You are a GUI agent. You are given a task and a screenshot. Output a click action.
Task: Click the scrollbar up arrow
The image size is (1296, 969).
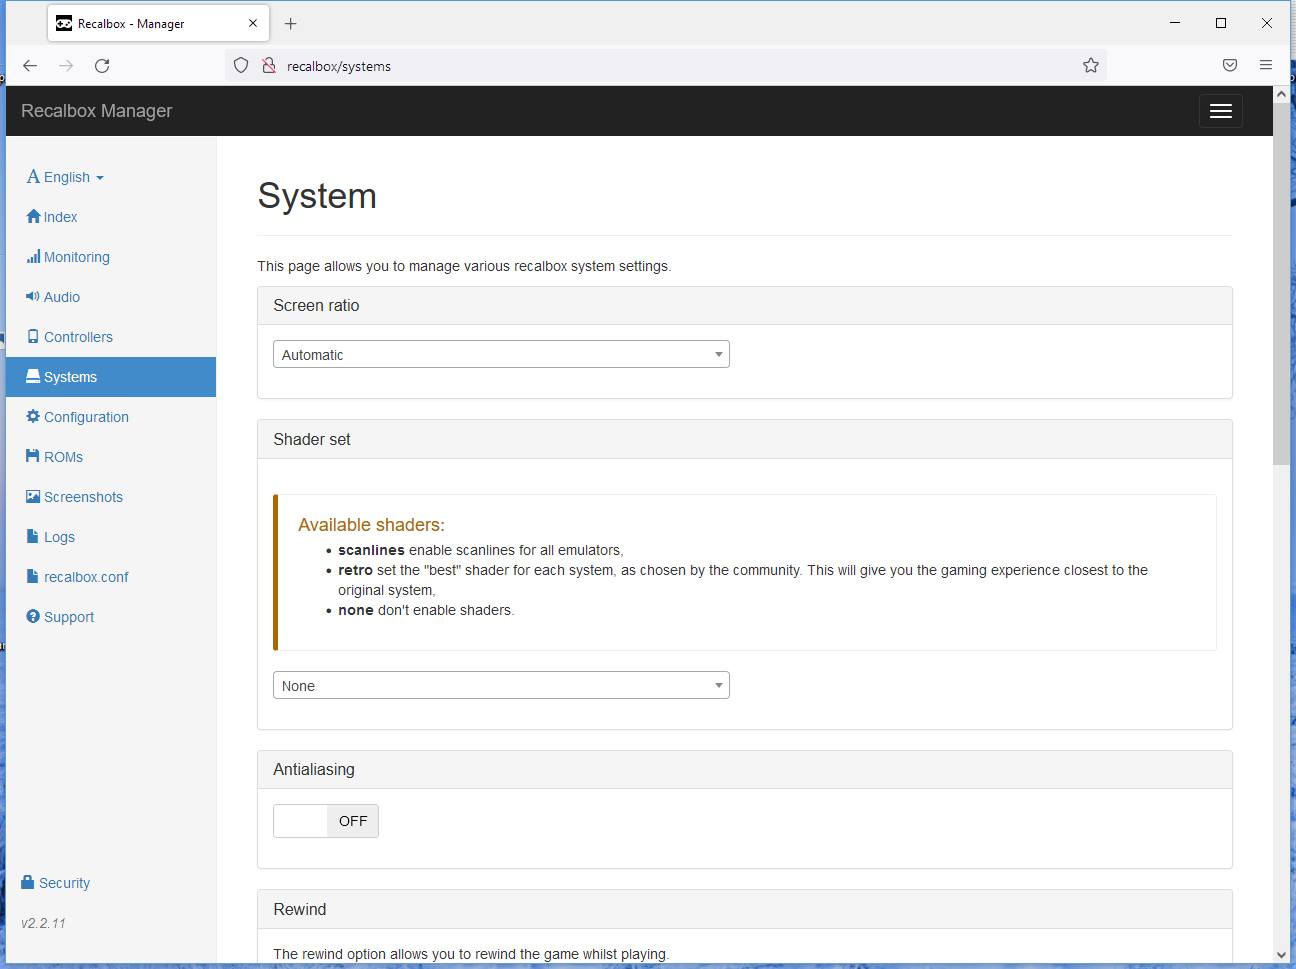coord(1281,94)
